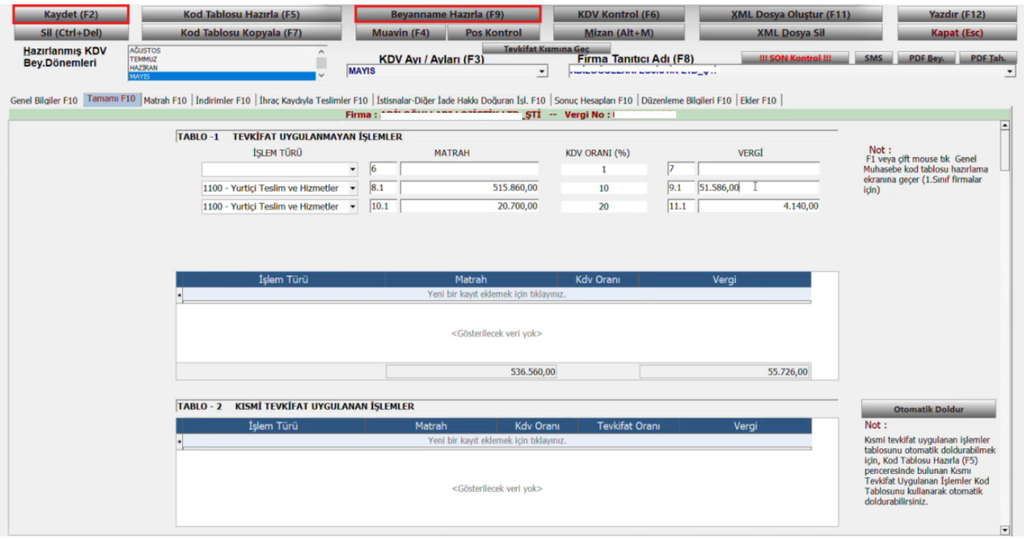Image resolution: width=1024 pixels, height=539 pixels.
Task: Switch to Genel Bilgiler F10 tab
Action: 44,101
